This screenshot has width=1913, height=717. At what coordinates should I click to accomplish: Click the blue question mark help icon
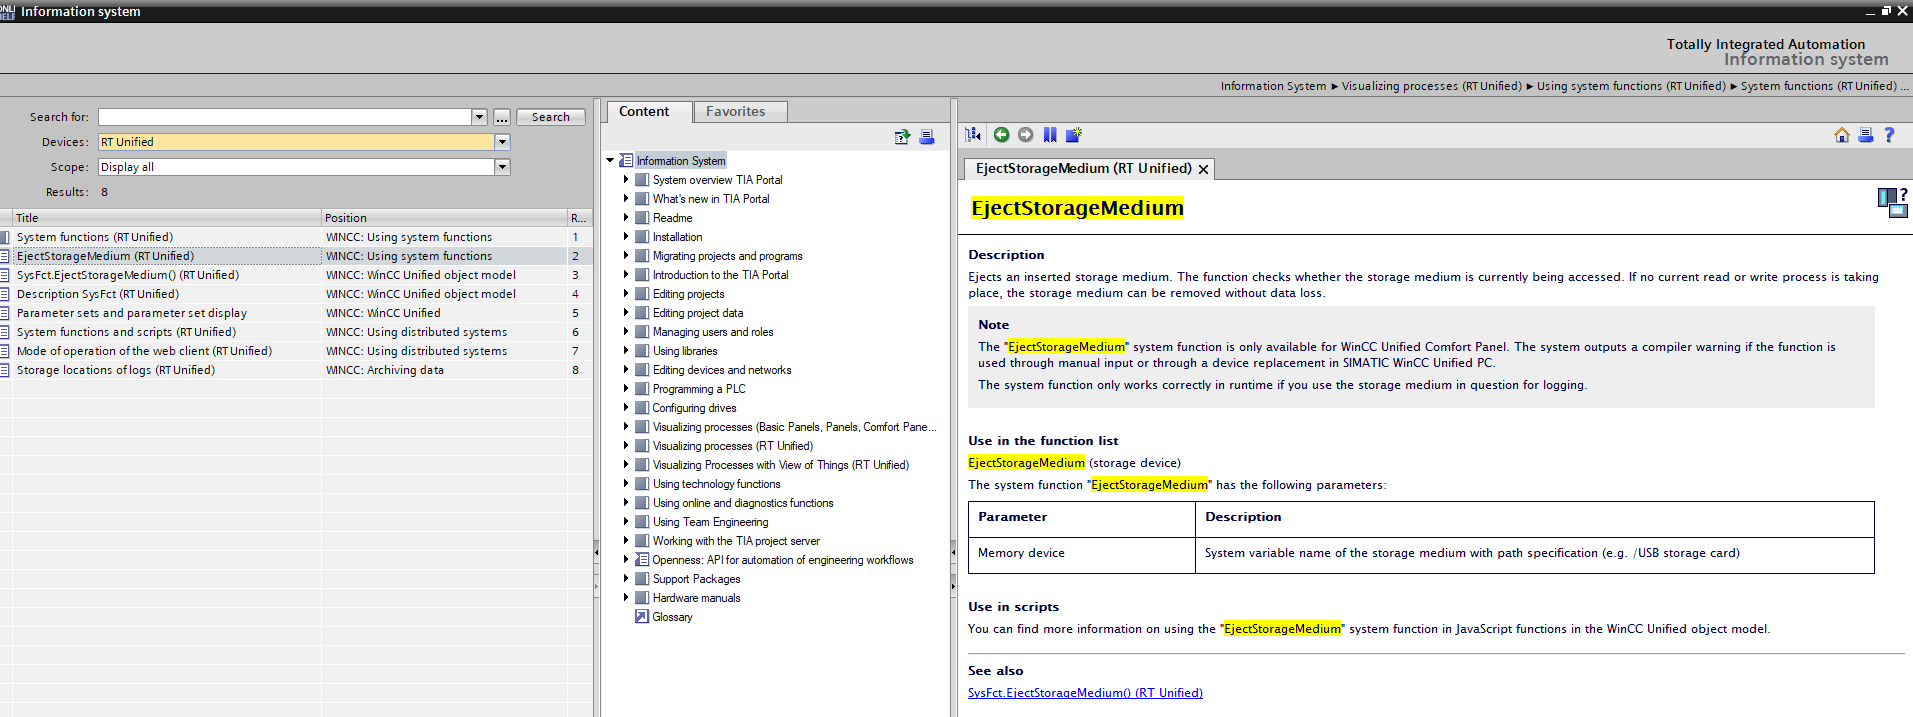[1889, 135]
